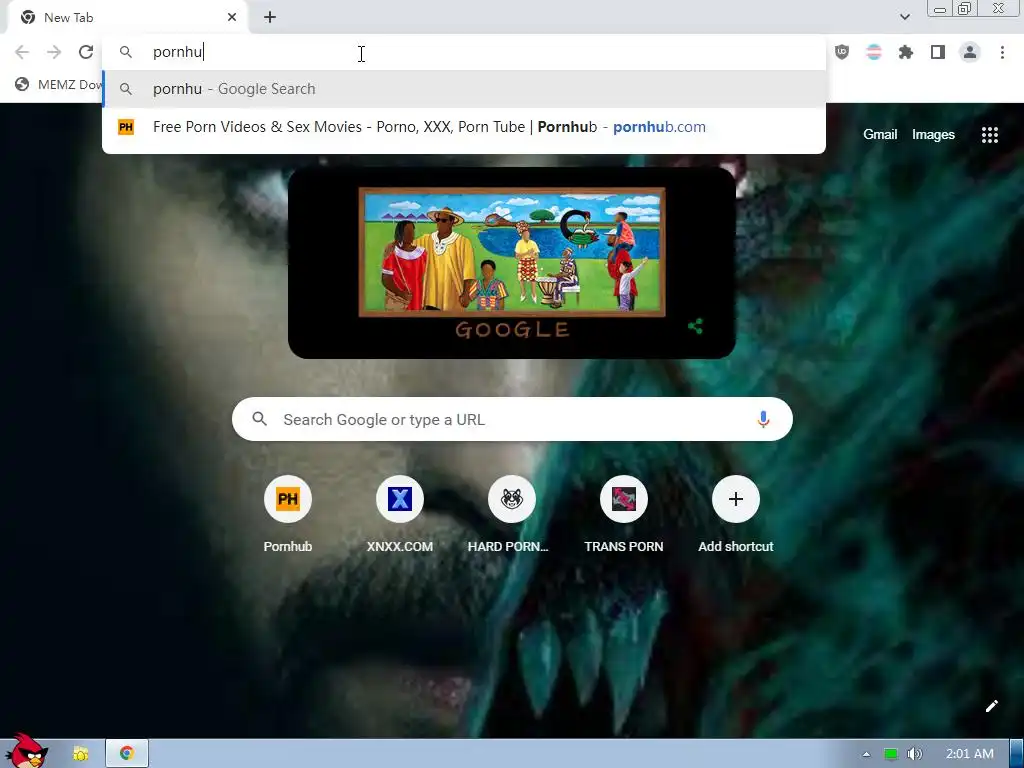The width and height of the screenshot is (1024, 768).
Task: Click the green tray status icon
Action: tap(890, 754)
